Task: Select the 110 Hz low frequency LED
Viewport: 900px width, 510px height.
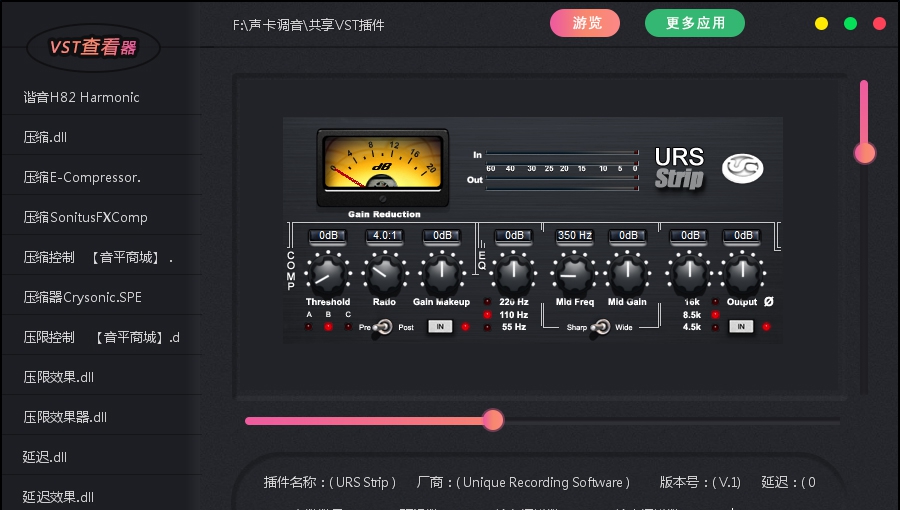Action: tap(487, 314)
